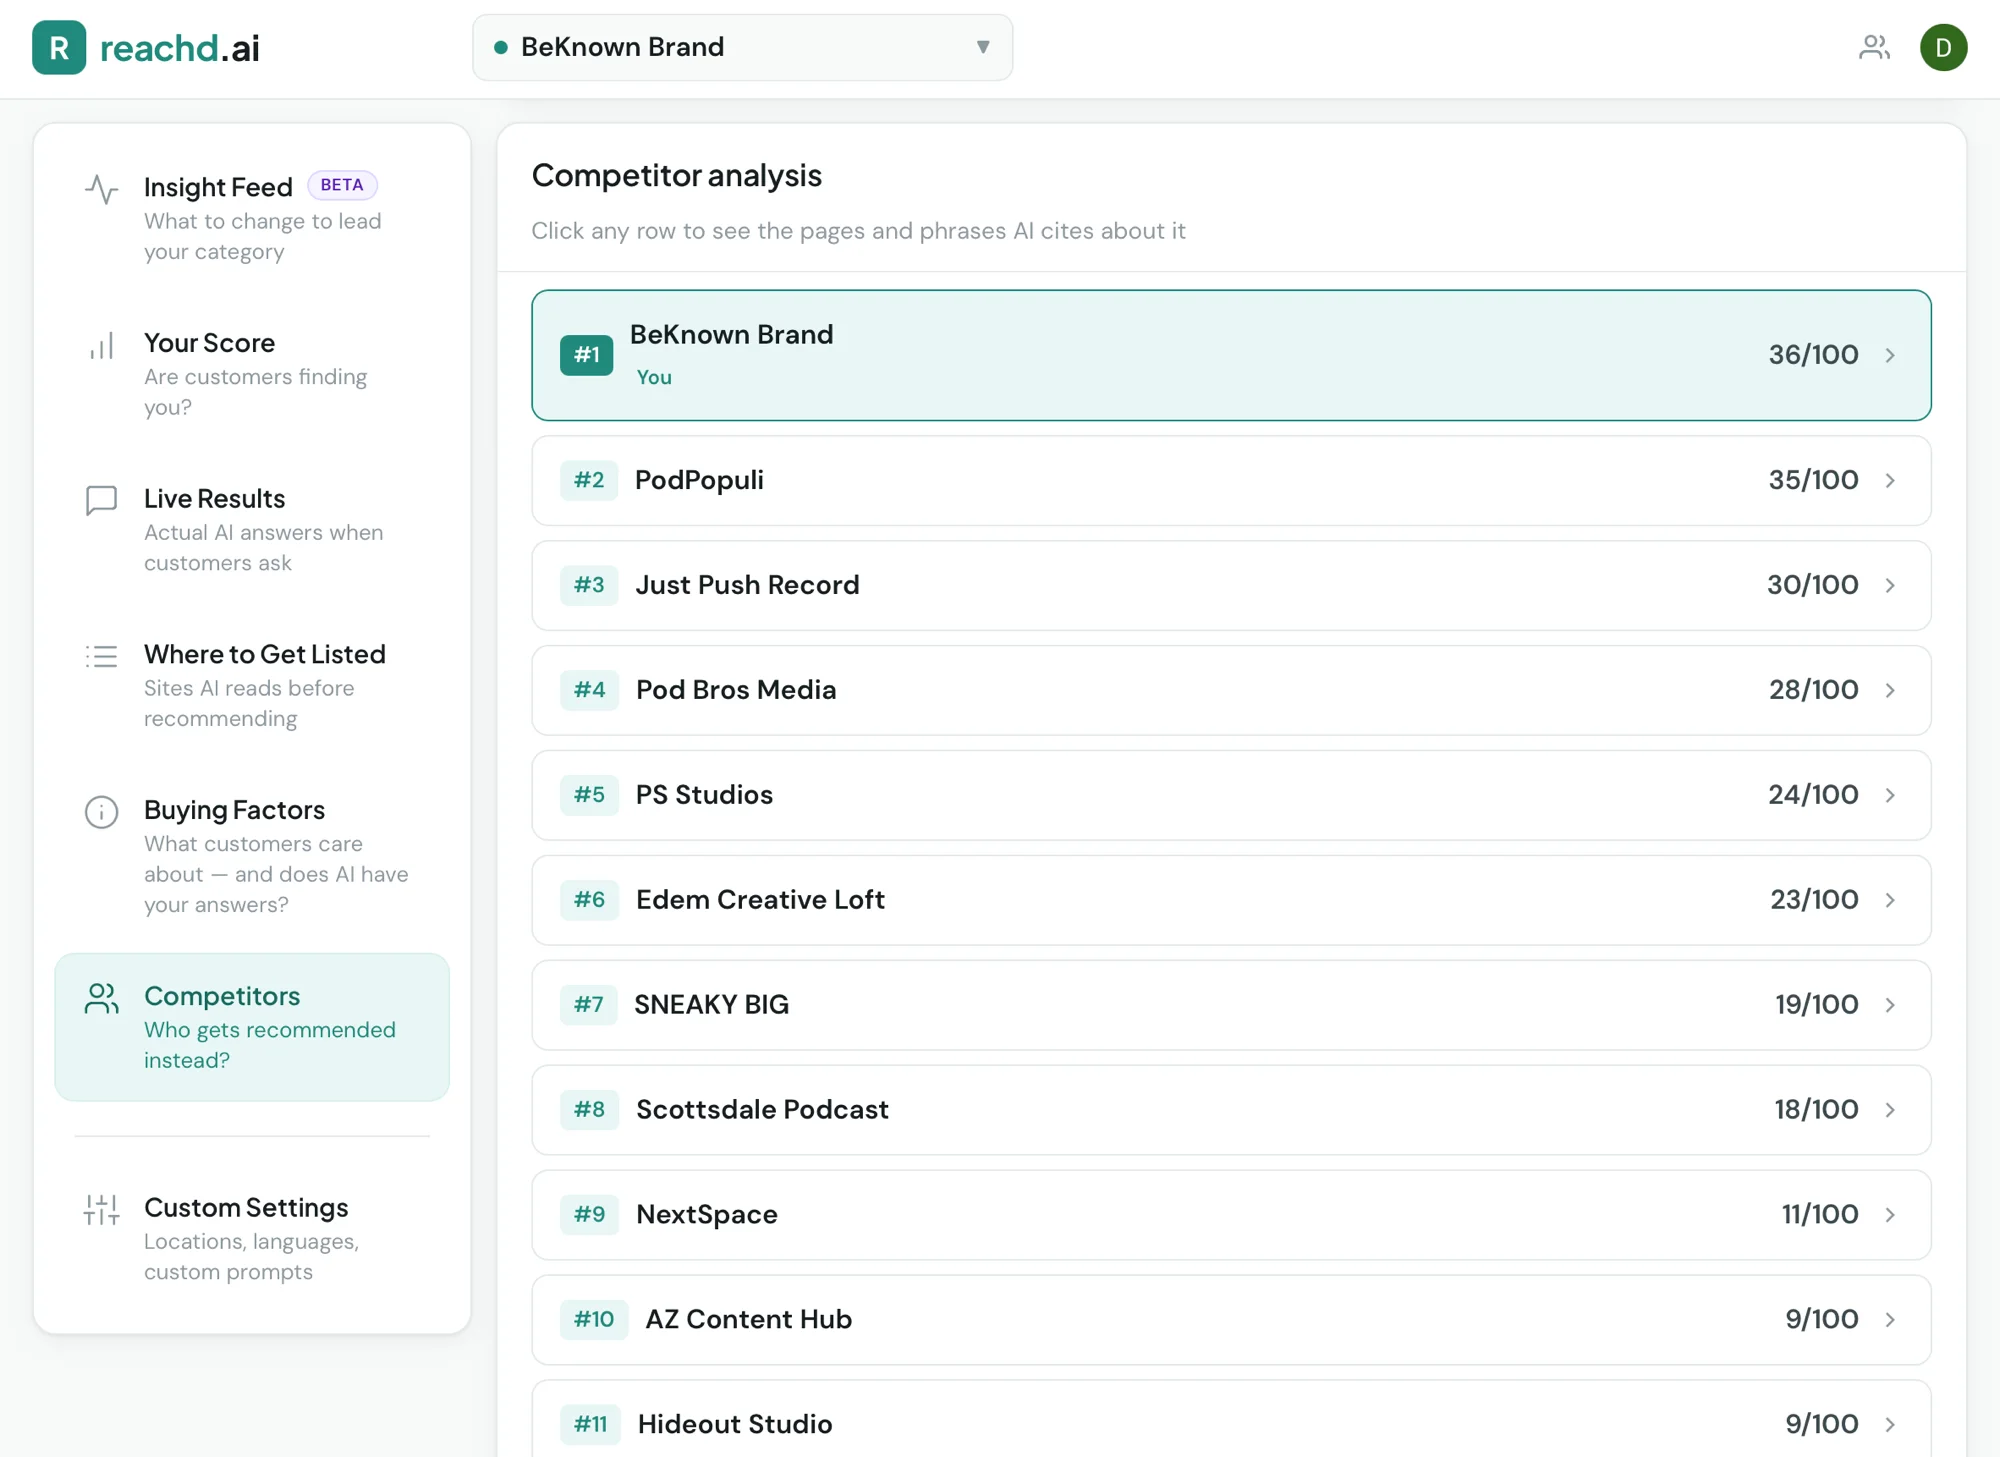Image resolution: width=2000 pixels, height=1457 pixels.
Task: Click the Competitor analysis heading
Action: coord(676,176)
